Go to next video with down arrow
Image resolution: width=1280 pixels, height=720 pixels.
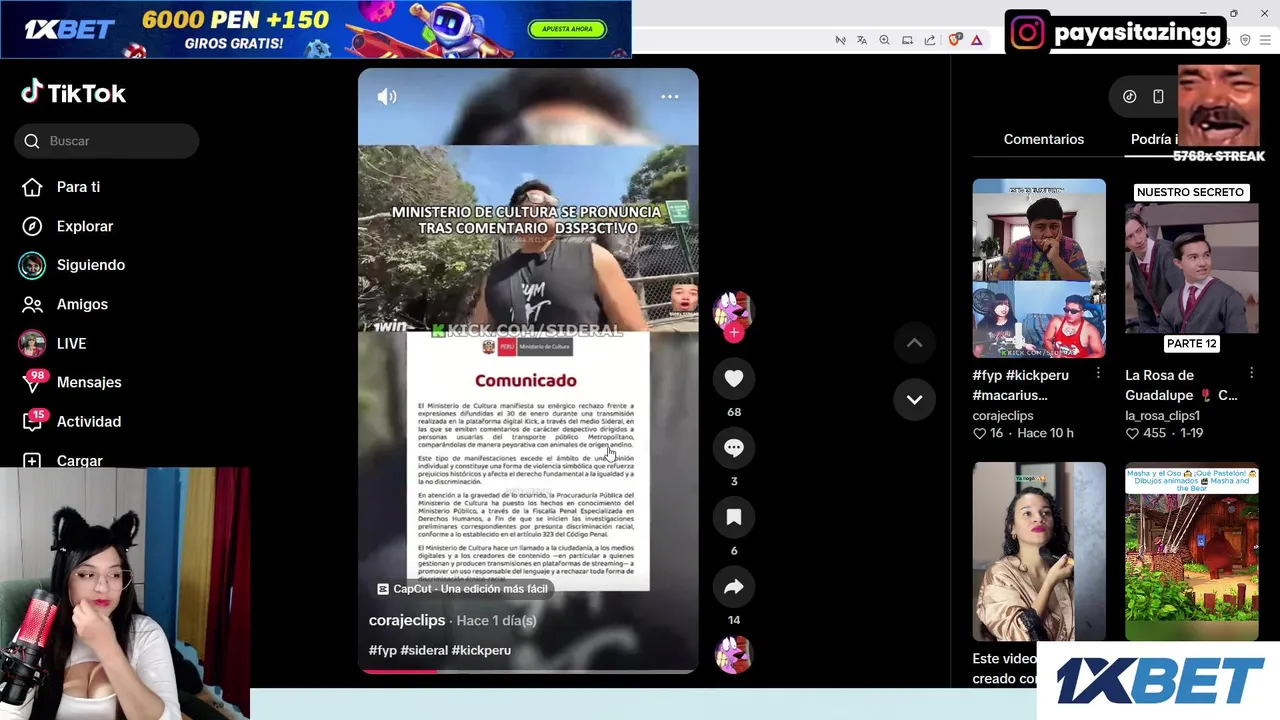click(x=914, y=399)
